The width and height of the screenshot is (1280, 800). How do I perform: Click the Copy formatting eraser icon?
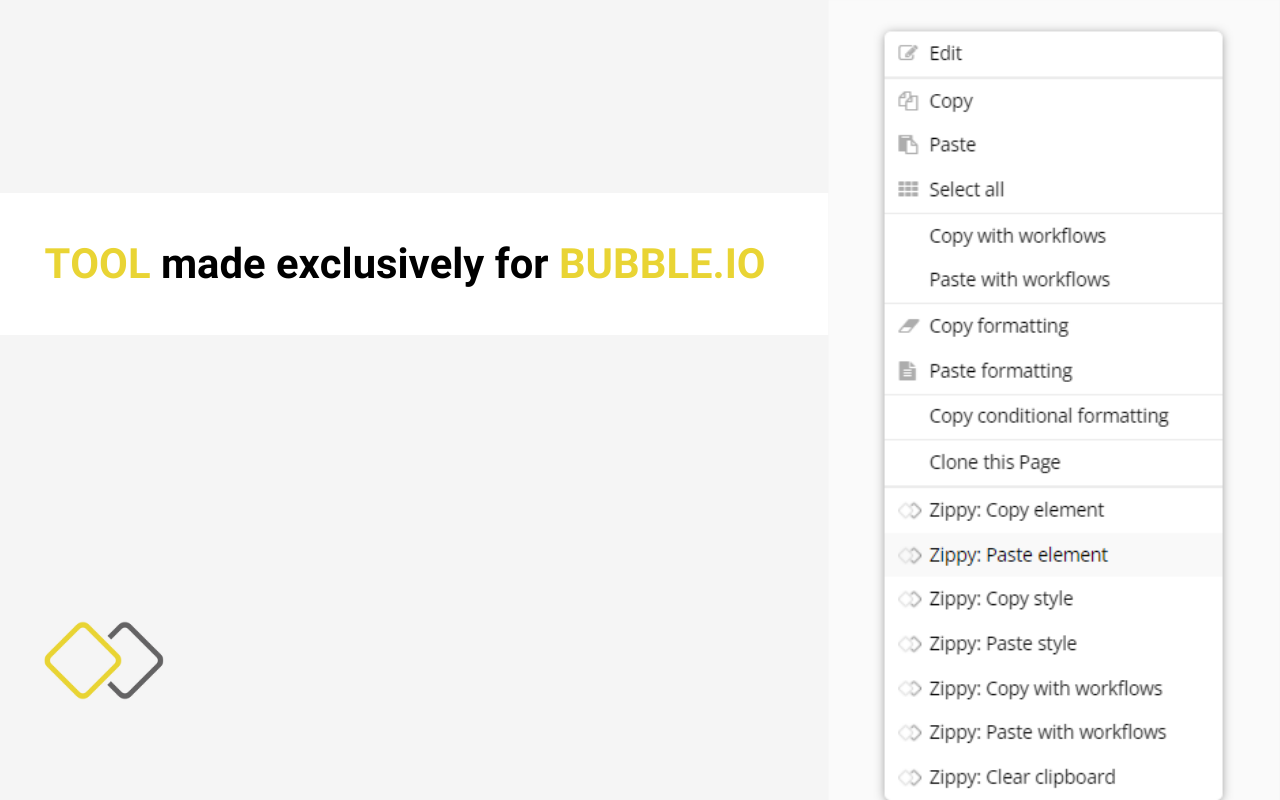click(x=908, y=326)
